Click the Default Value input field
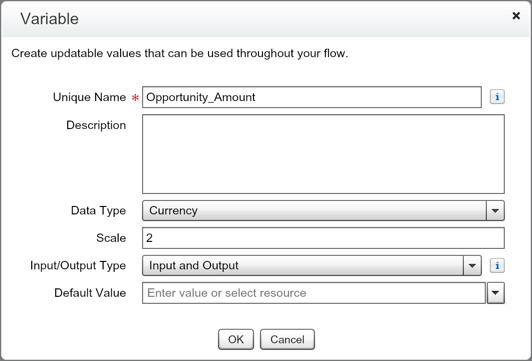 tap(314, 293)
